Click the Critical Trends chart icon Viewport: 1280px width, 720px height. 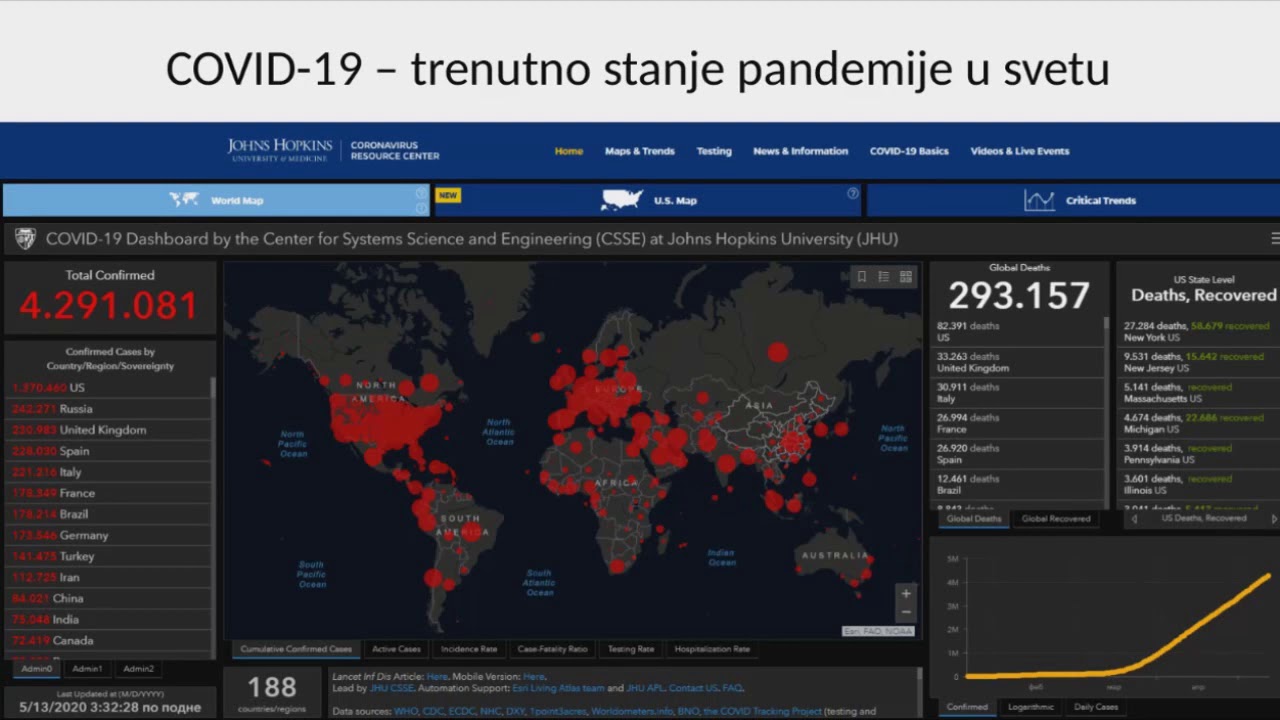1039,200
